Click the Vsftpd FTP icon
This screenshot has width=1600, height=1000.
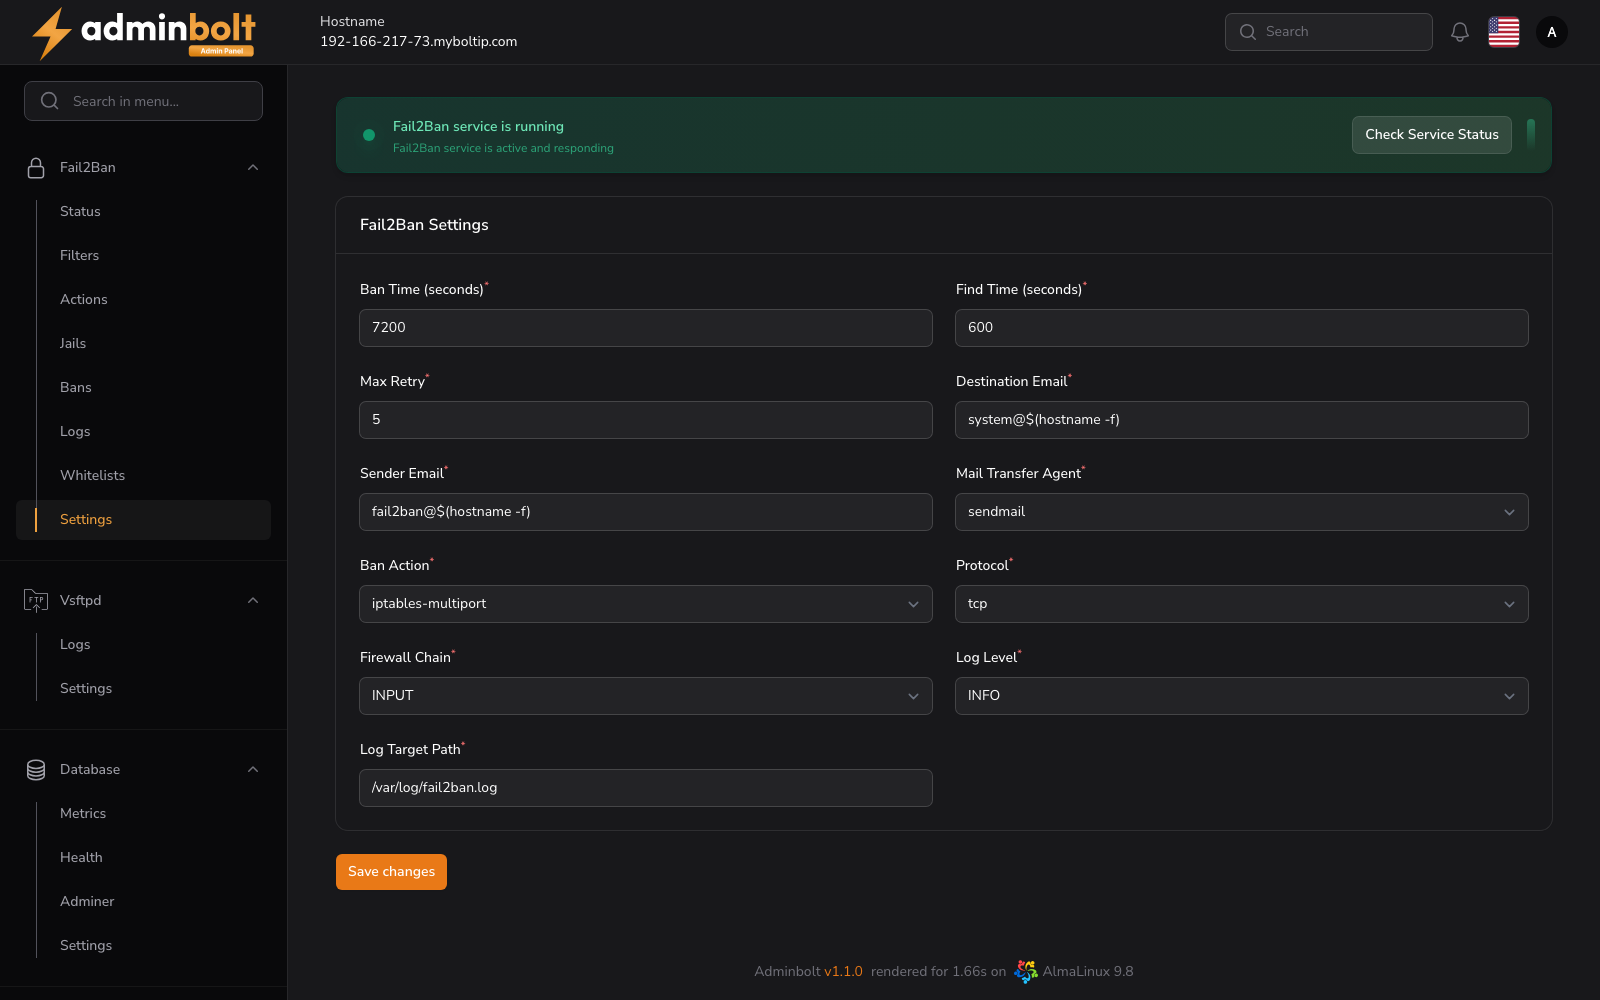(36, 600)
